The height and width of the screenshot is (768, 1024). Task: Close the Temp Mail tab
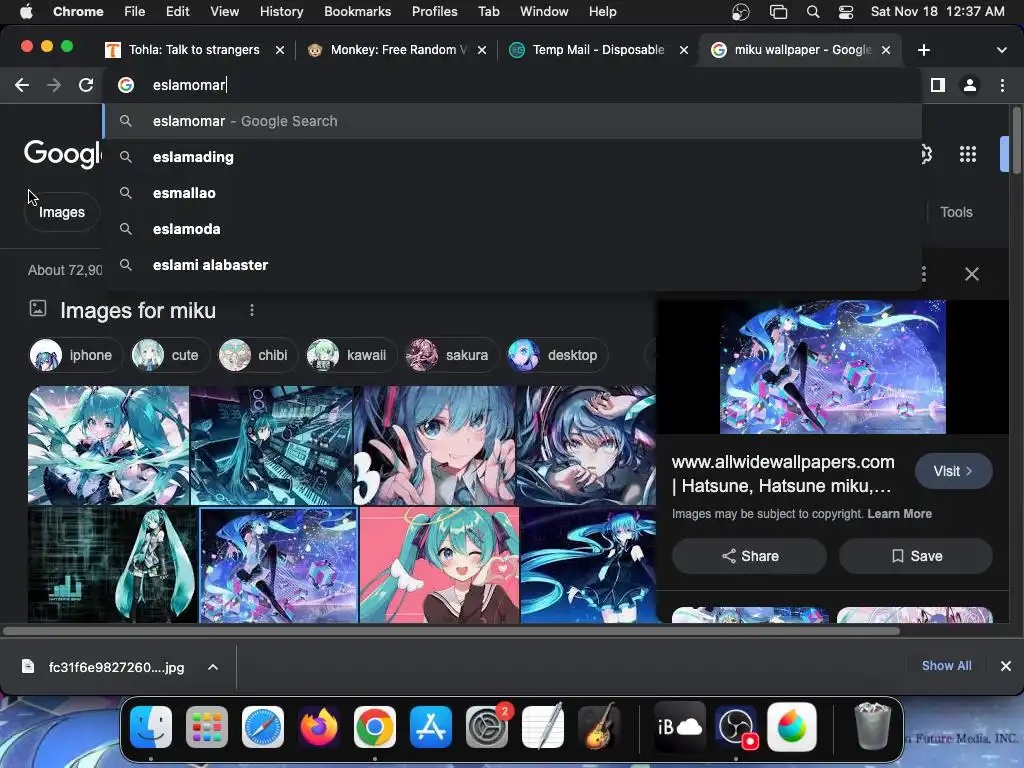[x=684, y=50]
